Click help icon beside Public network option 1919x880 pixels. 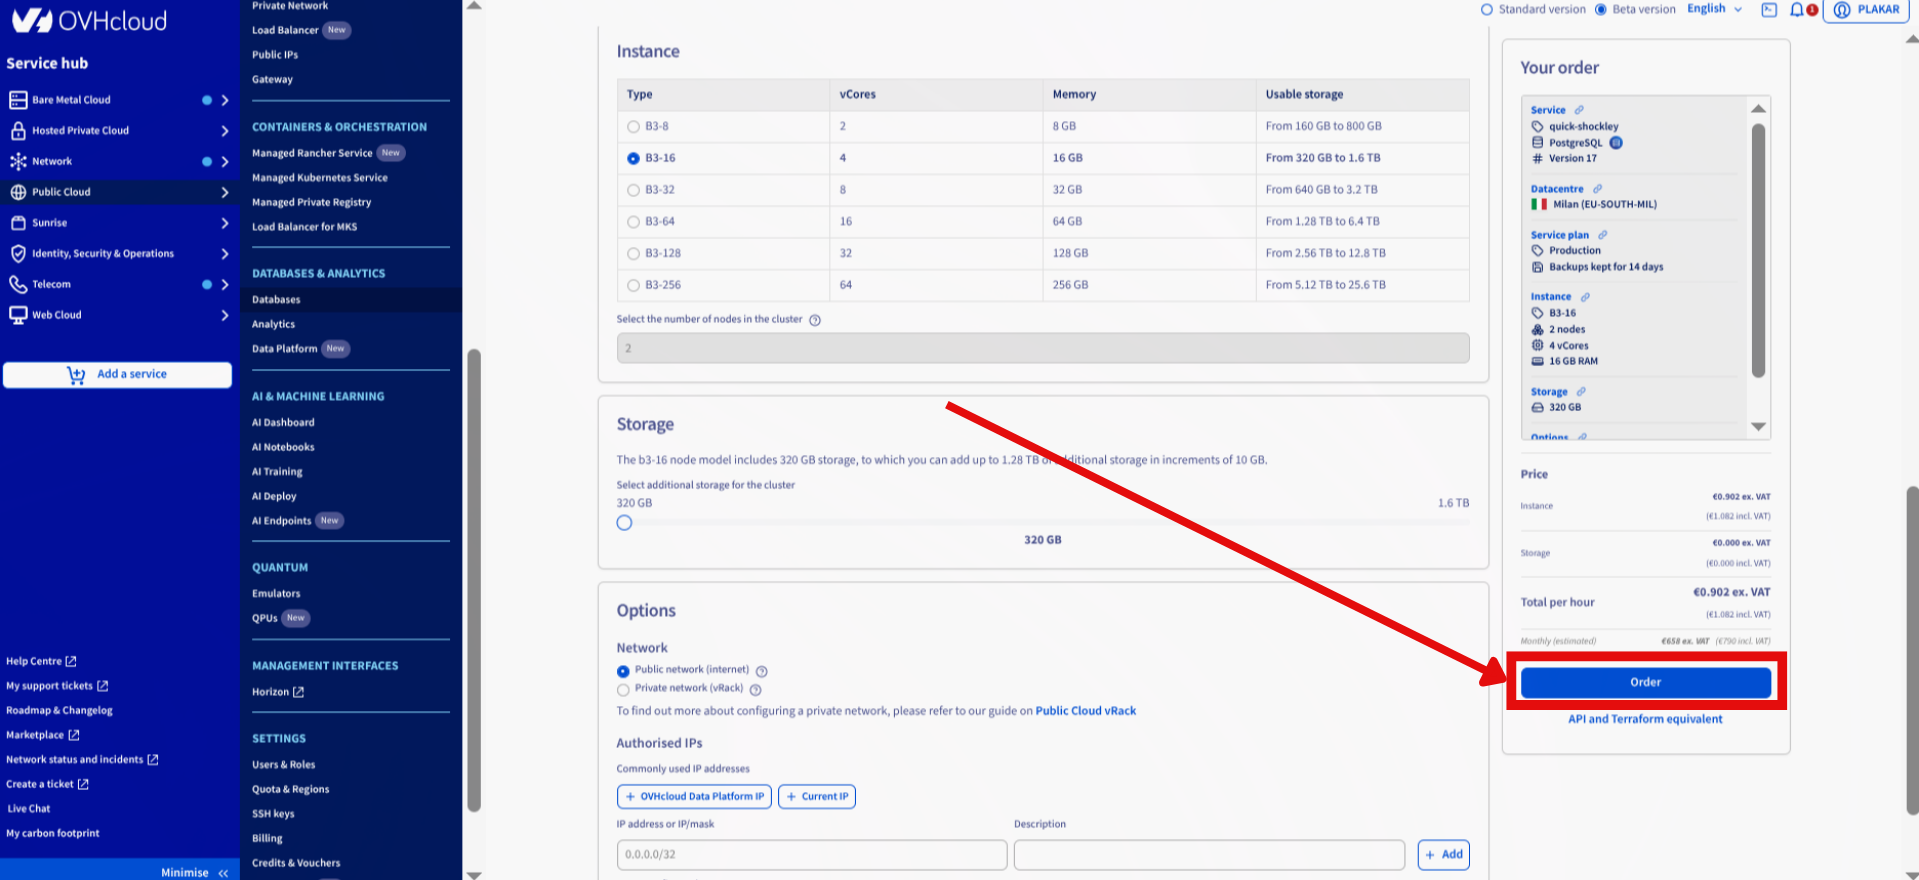[762, 671]
